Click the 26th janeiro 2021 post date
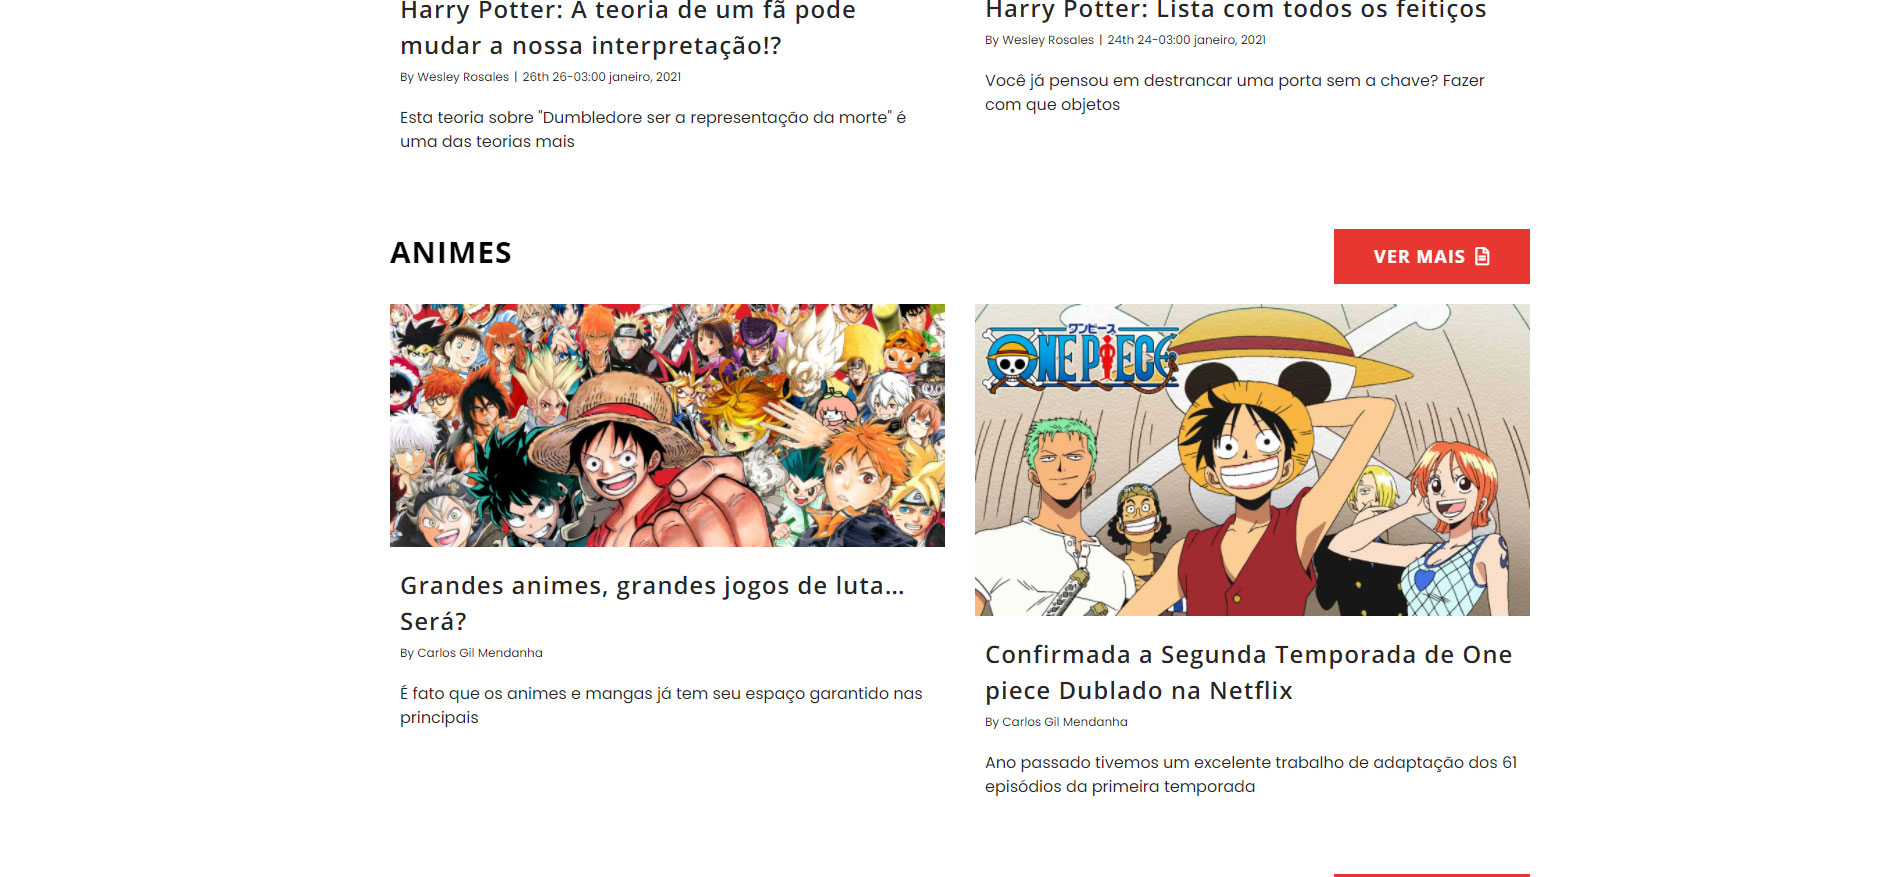1902x877 pixels. point(601,77)
